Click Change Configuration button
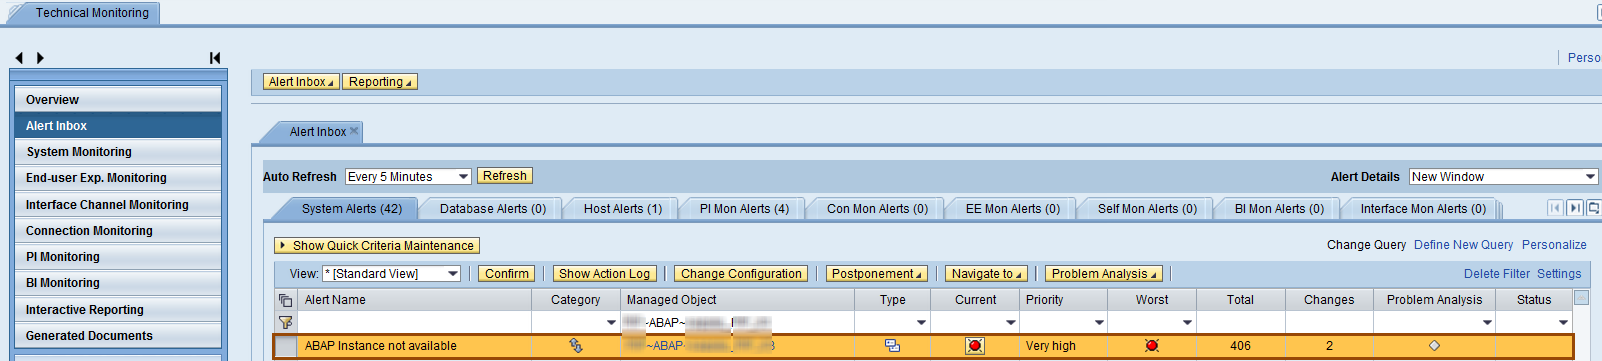 pyautogui.click(x=741, y=274)
